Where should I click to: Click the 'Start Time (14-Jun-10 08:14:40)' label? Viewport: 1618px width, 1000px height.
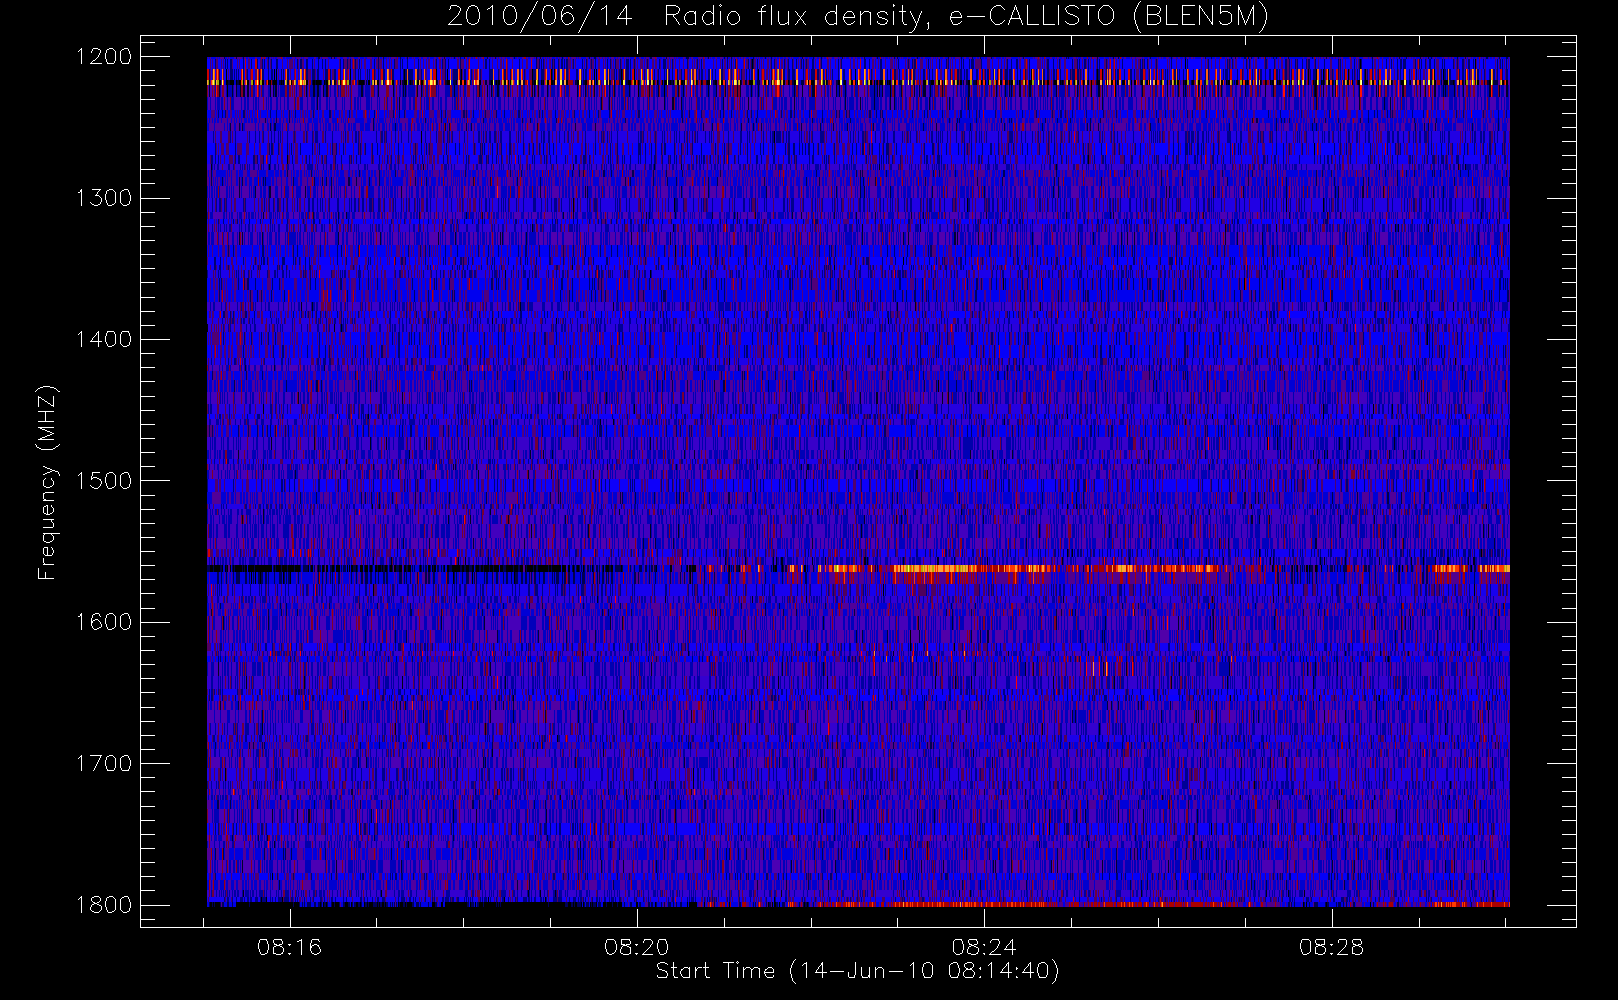858,971
